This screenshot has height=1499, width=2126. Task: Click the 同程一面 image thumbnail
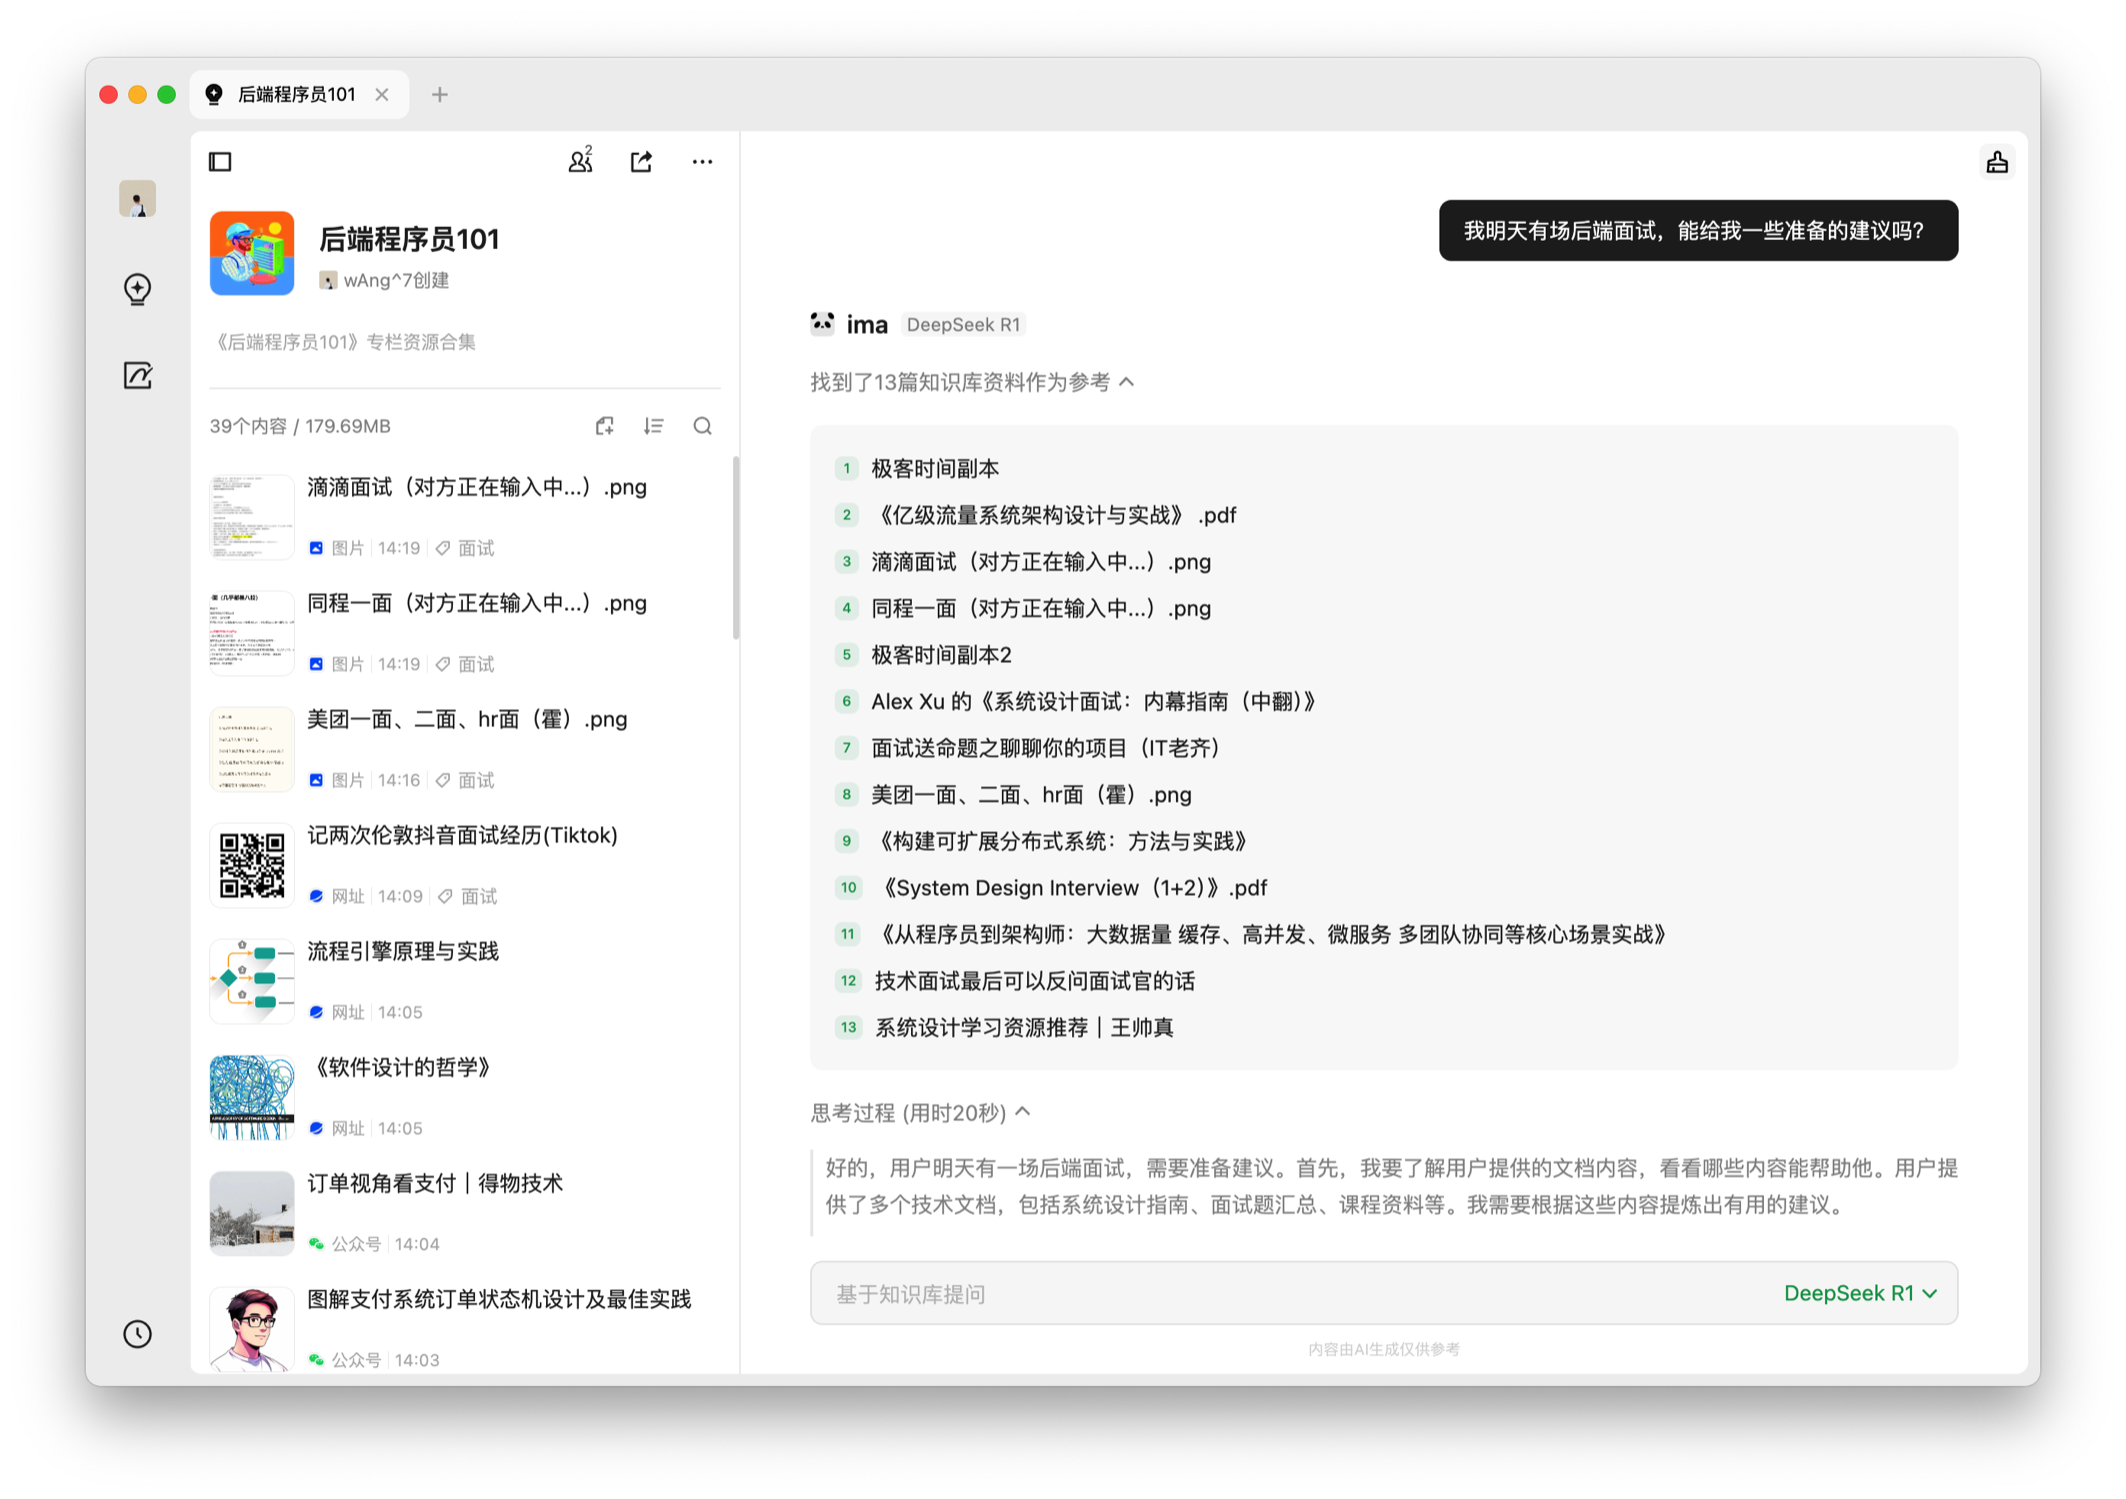coord(252,632)
